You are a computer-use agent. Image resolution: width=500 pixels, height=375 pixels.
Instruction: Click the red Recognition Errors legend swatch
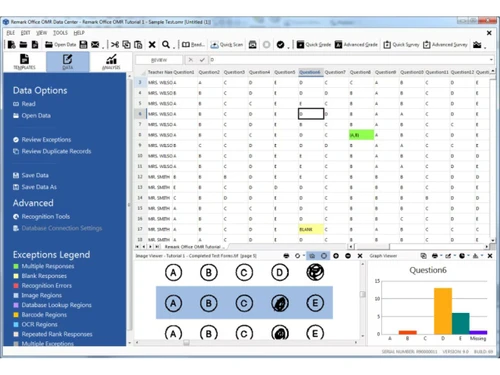[16, 286]
